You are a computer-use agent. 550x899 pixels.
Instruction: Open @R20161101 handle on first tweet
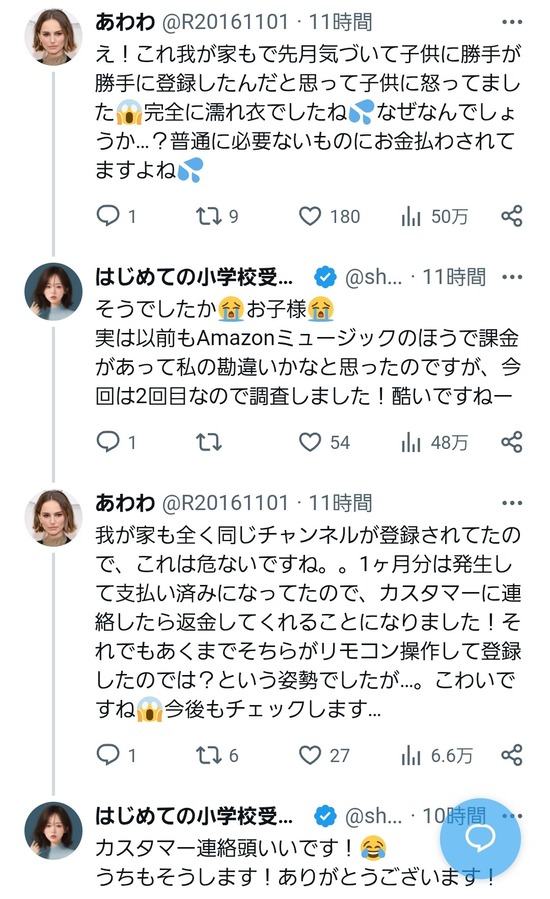[x=225, y=22]
